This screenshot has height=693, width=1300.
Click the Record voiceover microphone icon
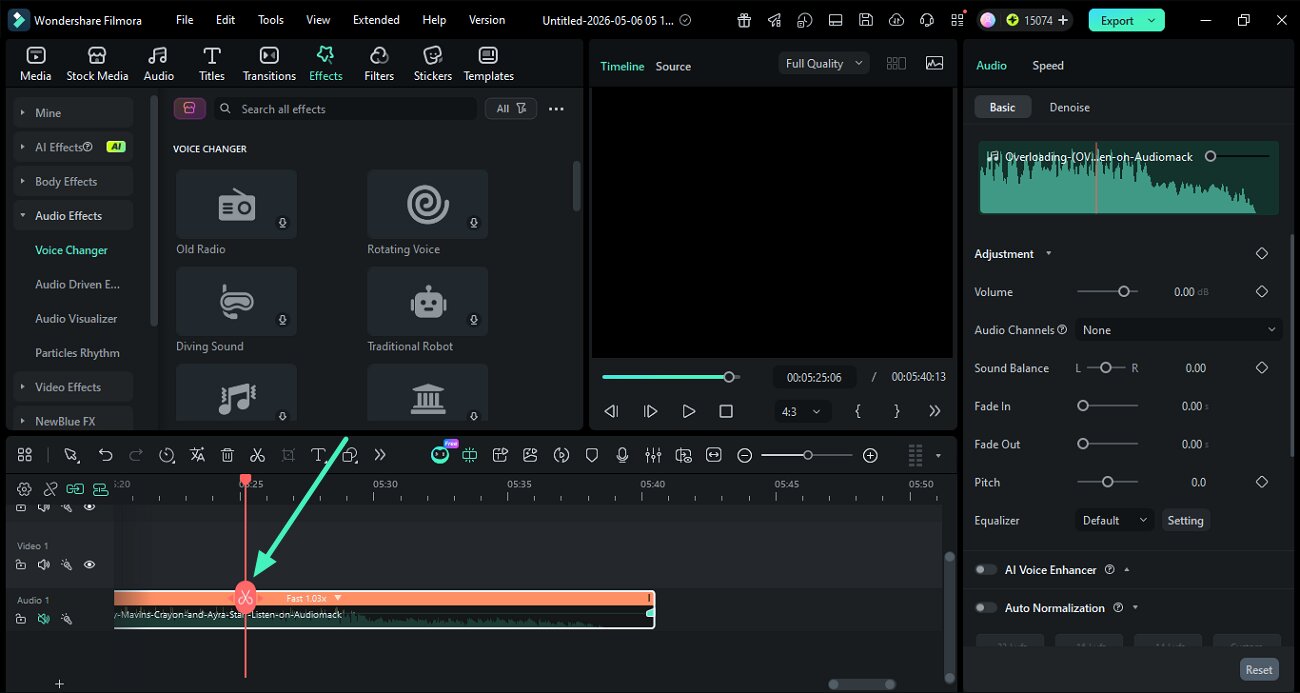622,455
